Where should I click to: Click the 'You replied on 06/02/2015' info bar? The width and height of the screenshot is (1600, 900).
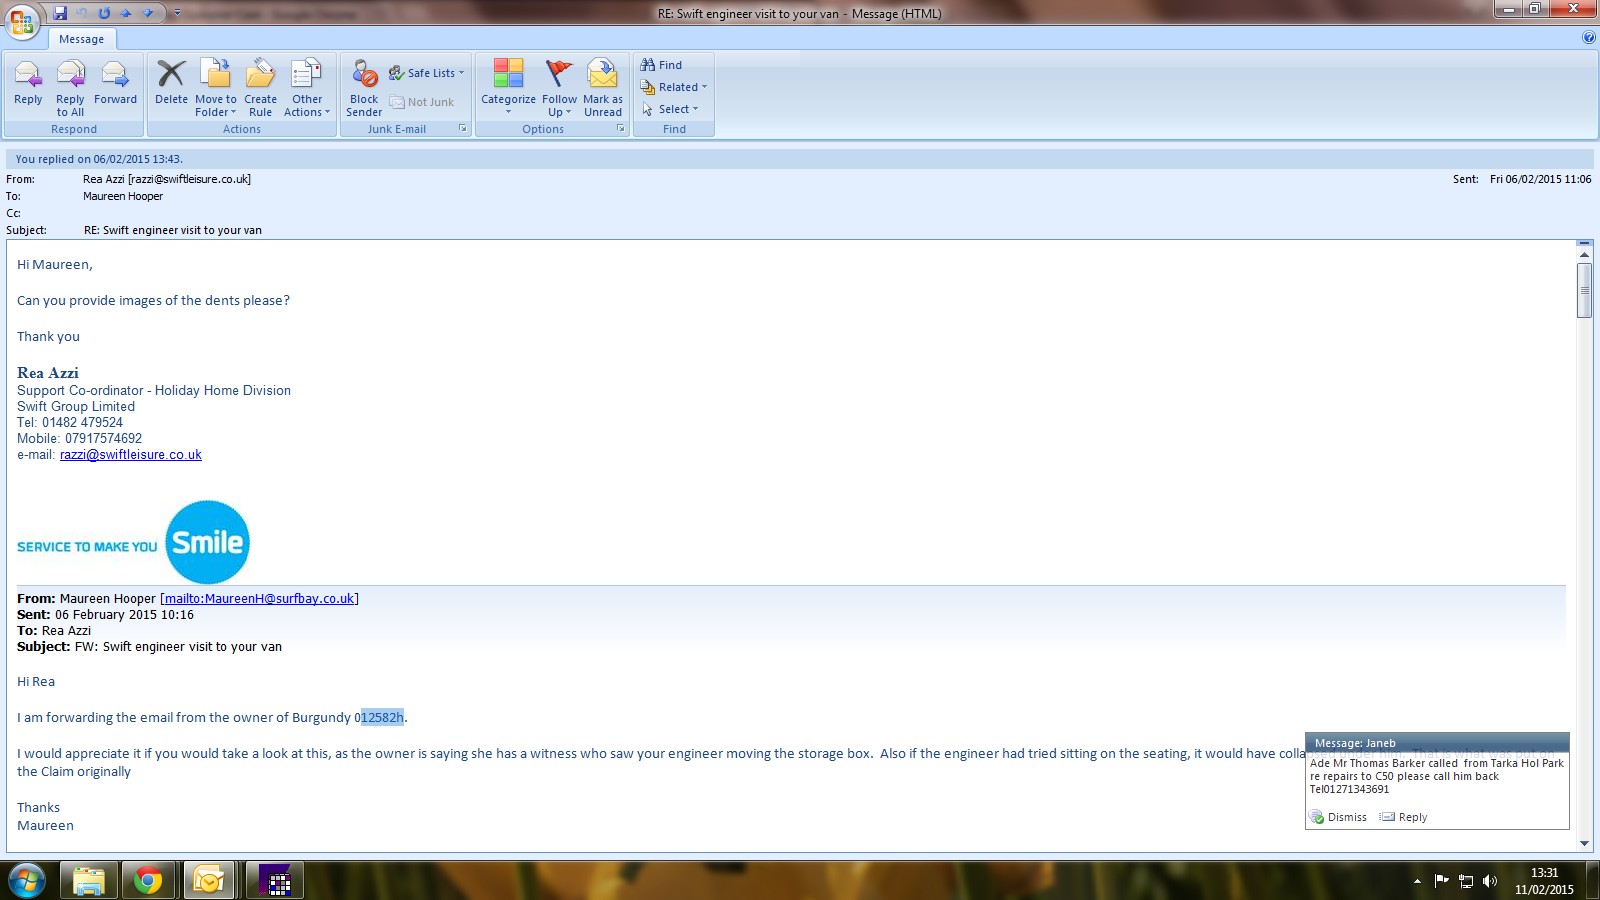click(800, 159)
